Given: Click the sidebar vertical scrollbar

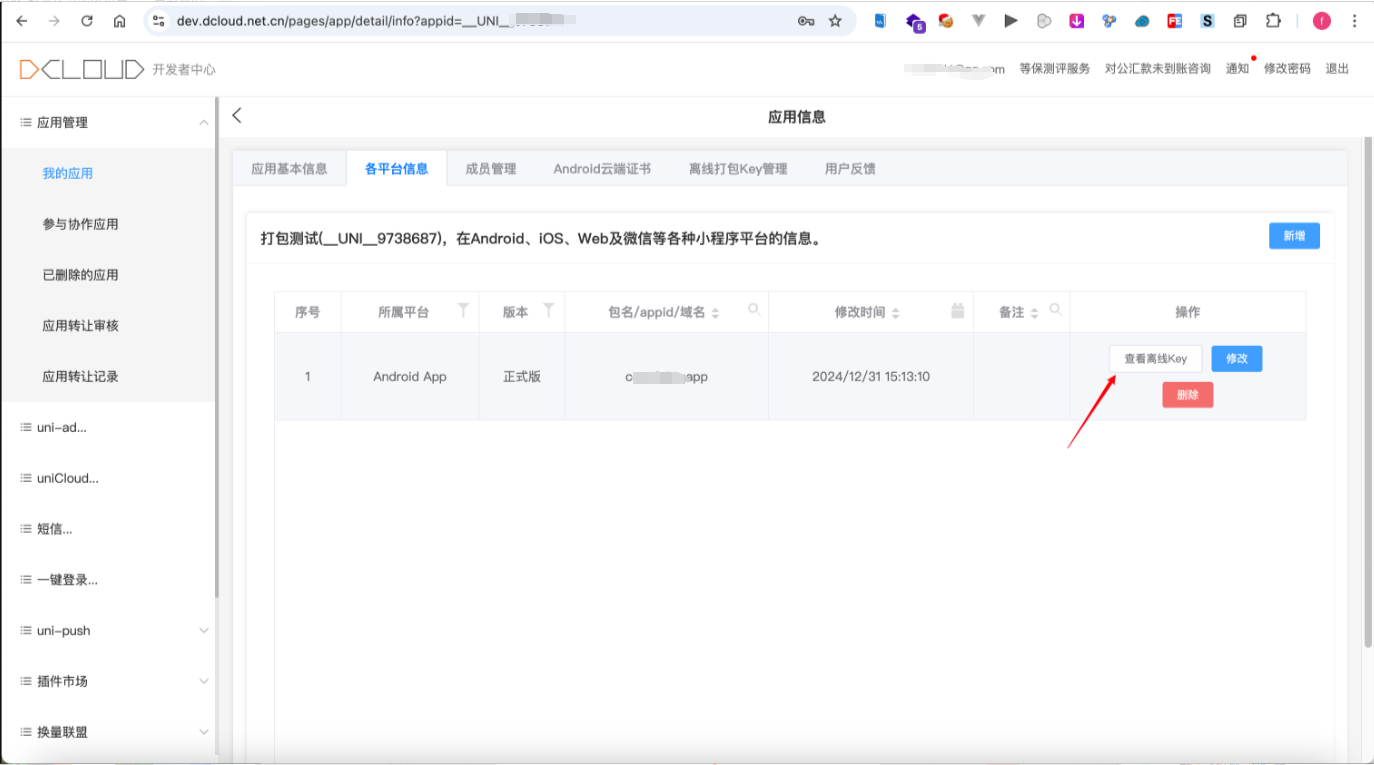Looking at the screenshot, I should point(217,348).
